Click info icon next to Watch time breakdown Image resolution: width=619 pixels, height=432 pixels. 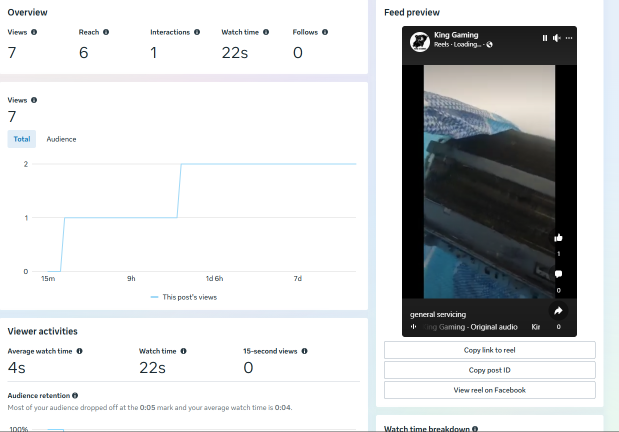coord(475,429)
